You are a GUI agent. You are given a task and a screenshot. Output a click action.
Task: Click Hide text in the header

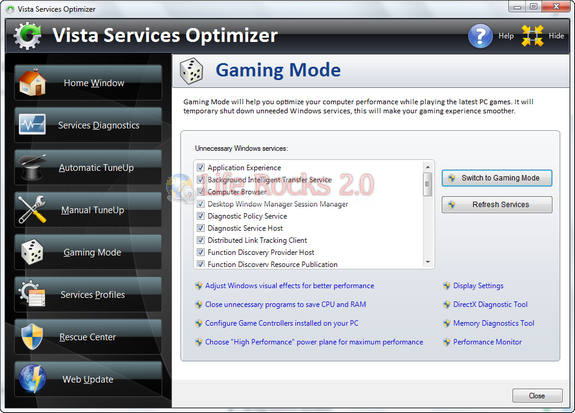tap(556, 36)
